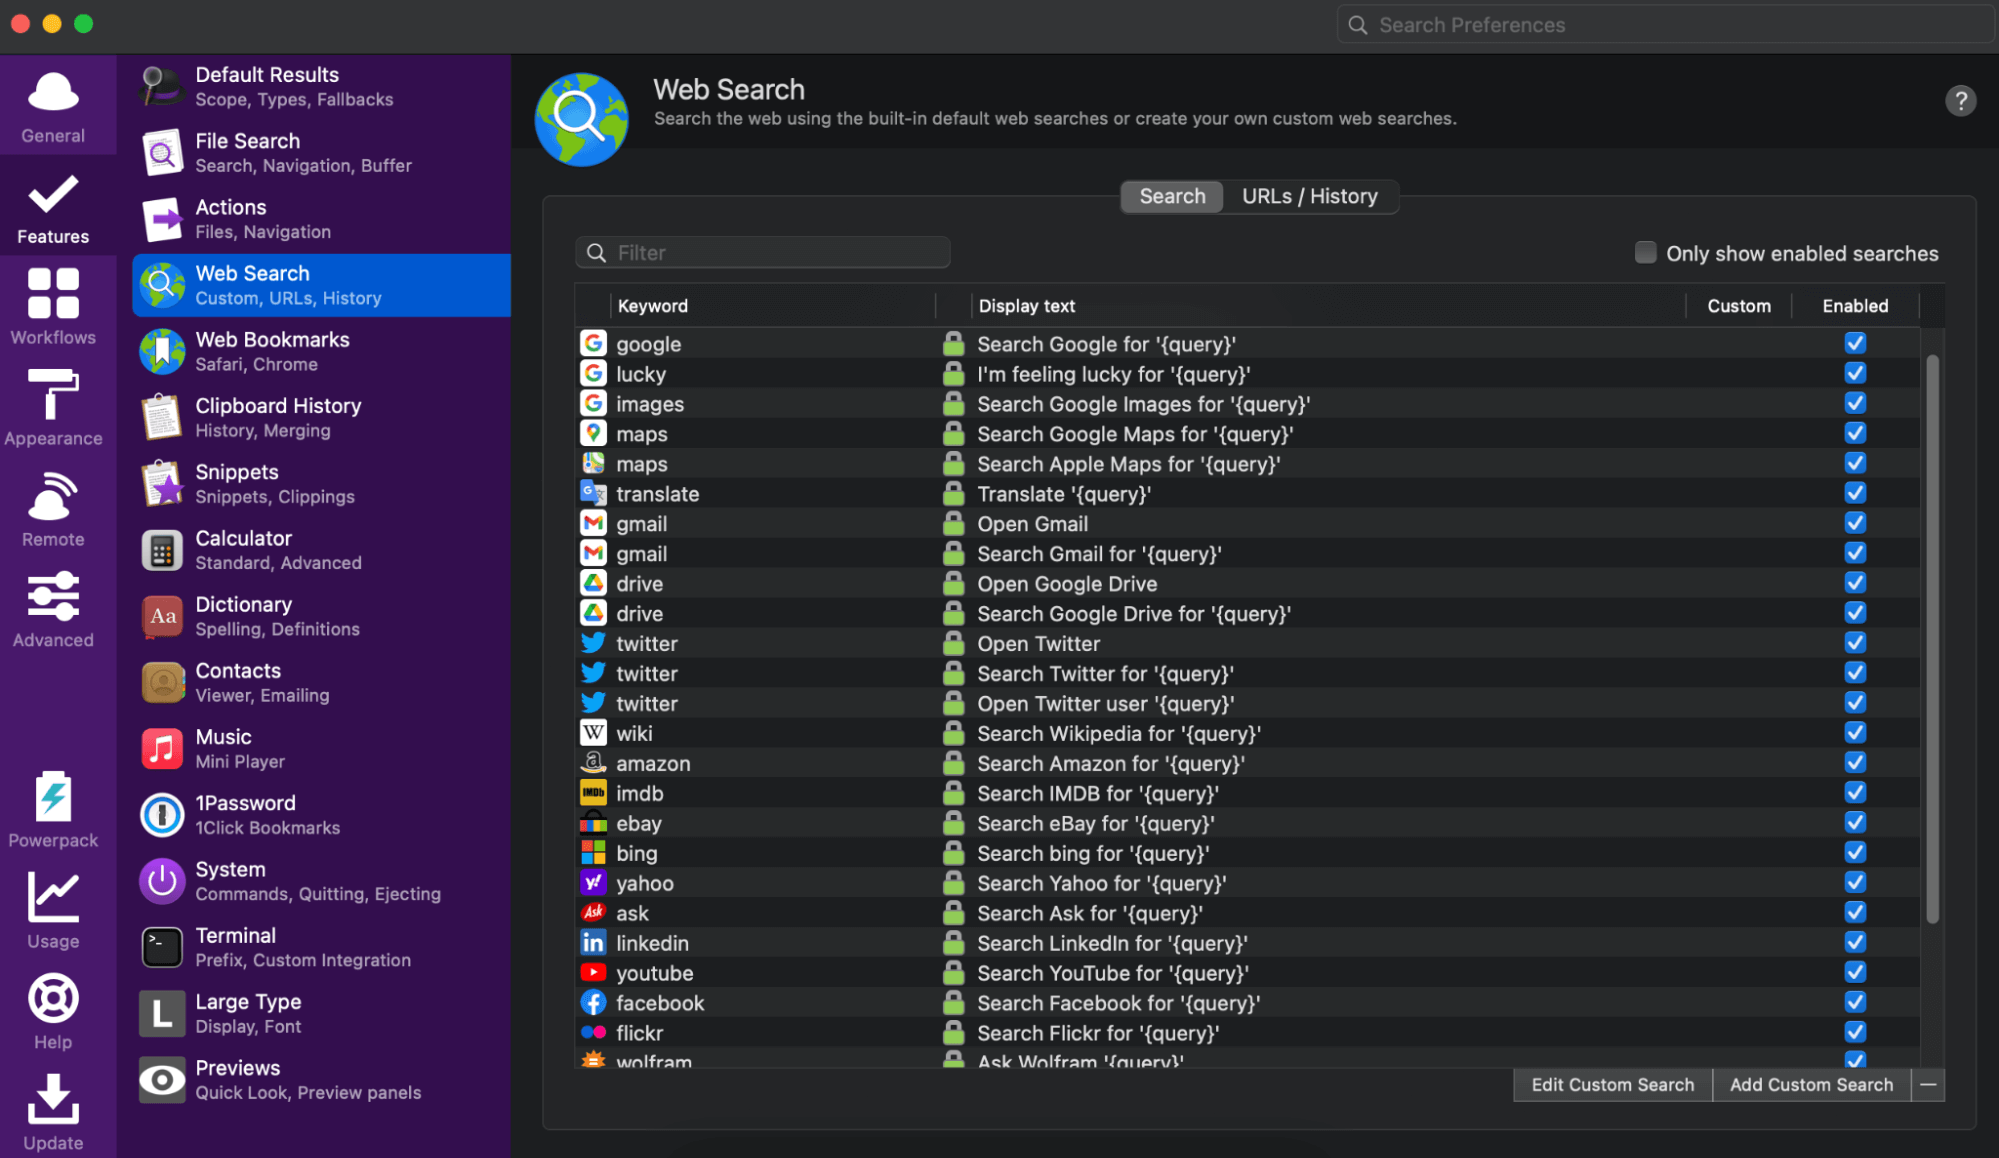
Task: Open the Features section tab
Action: tap(53, 207)
